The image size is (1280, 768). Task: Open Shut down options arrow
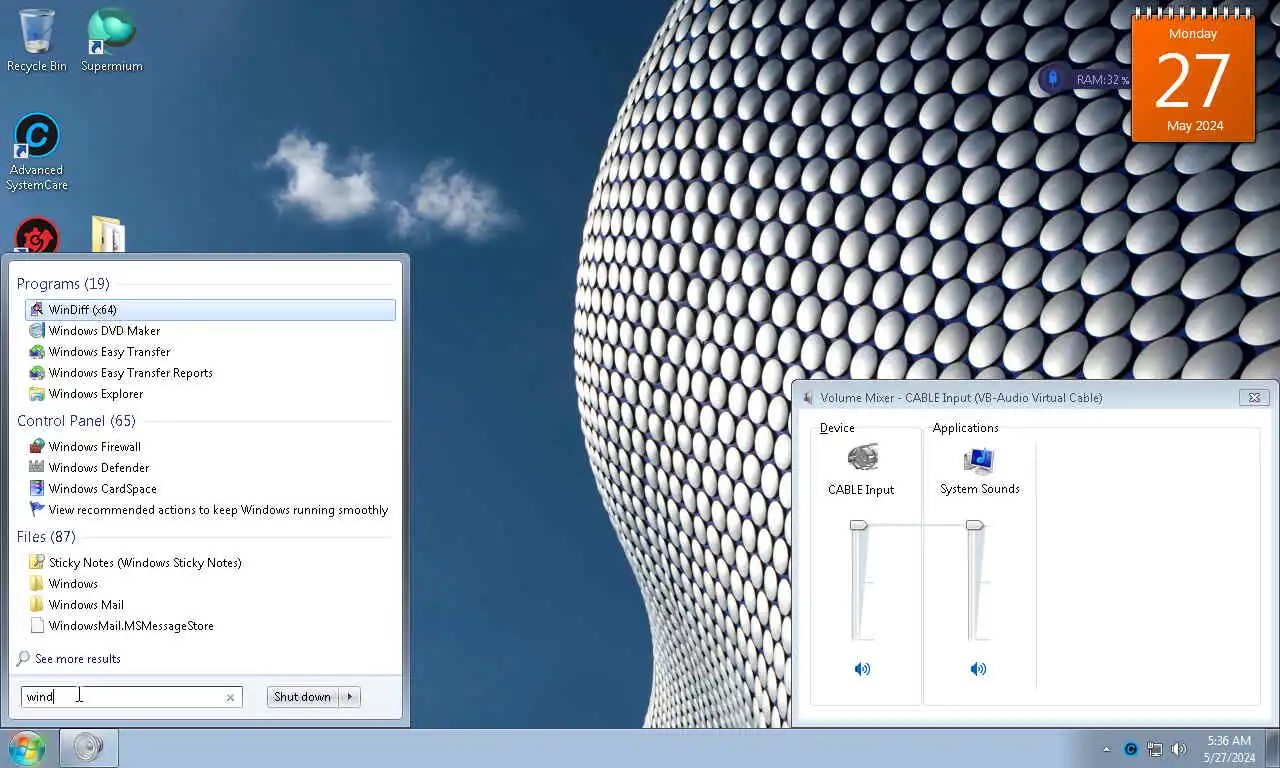click(x=349, y=697)
